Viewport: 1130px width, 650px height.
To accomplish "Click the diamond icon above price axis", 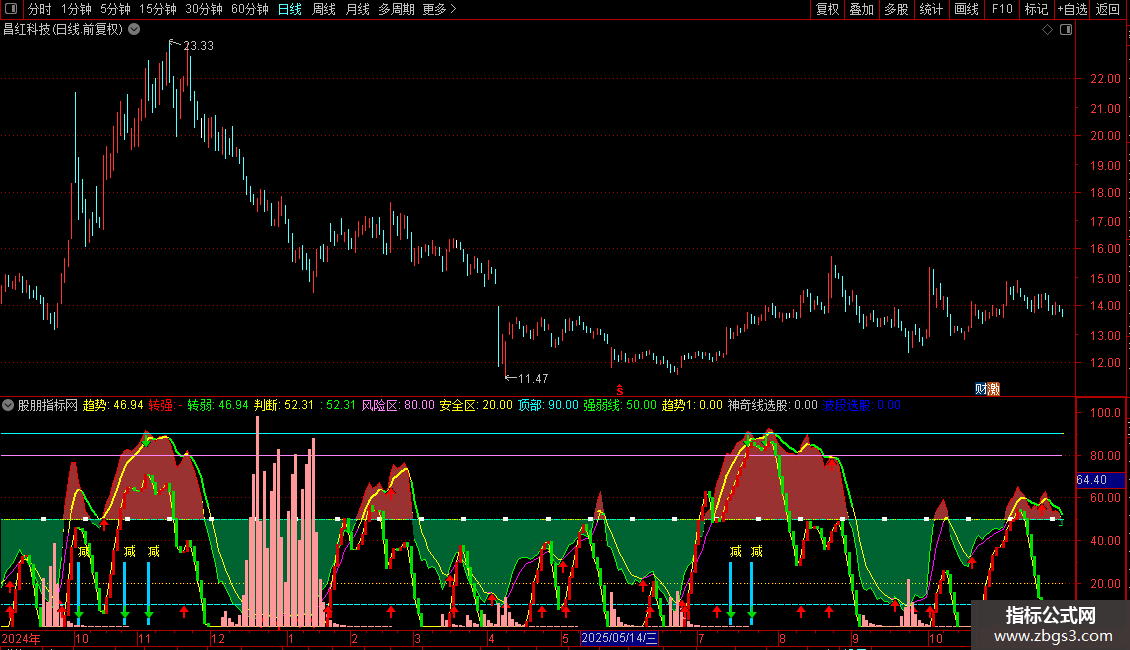I will coord(1047,30).
